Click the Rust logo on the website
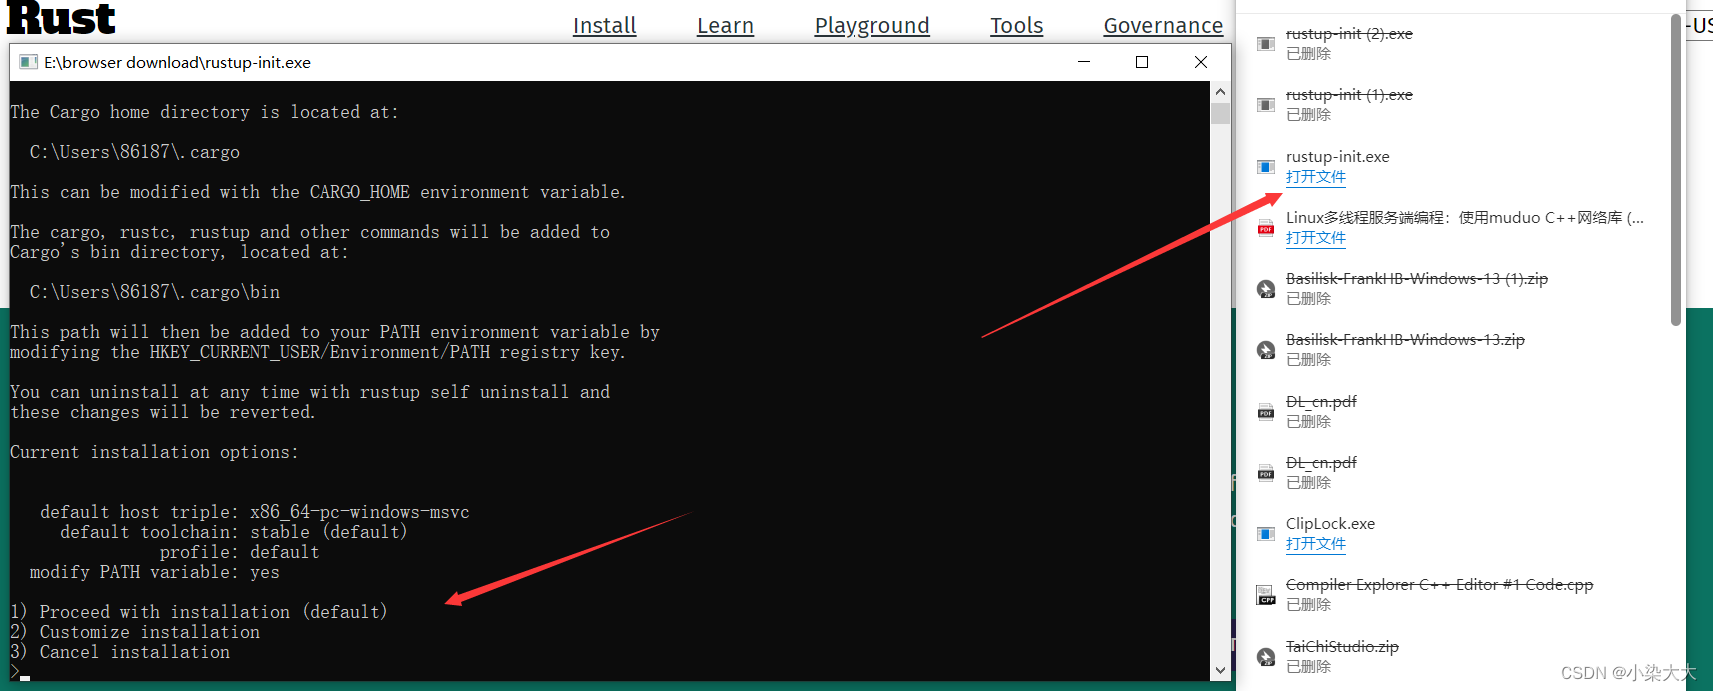Screen dimensions: 1713x691 (x=61, y=17)
